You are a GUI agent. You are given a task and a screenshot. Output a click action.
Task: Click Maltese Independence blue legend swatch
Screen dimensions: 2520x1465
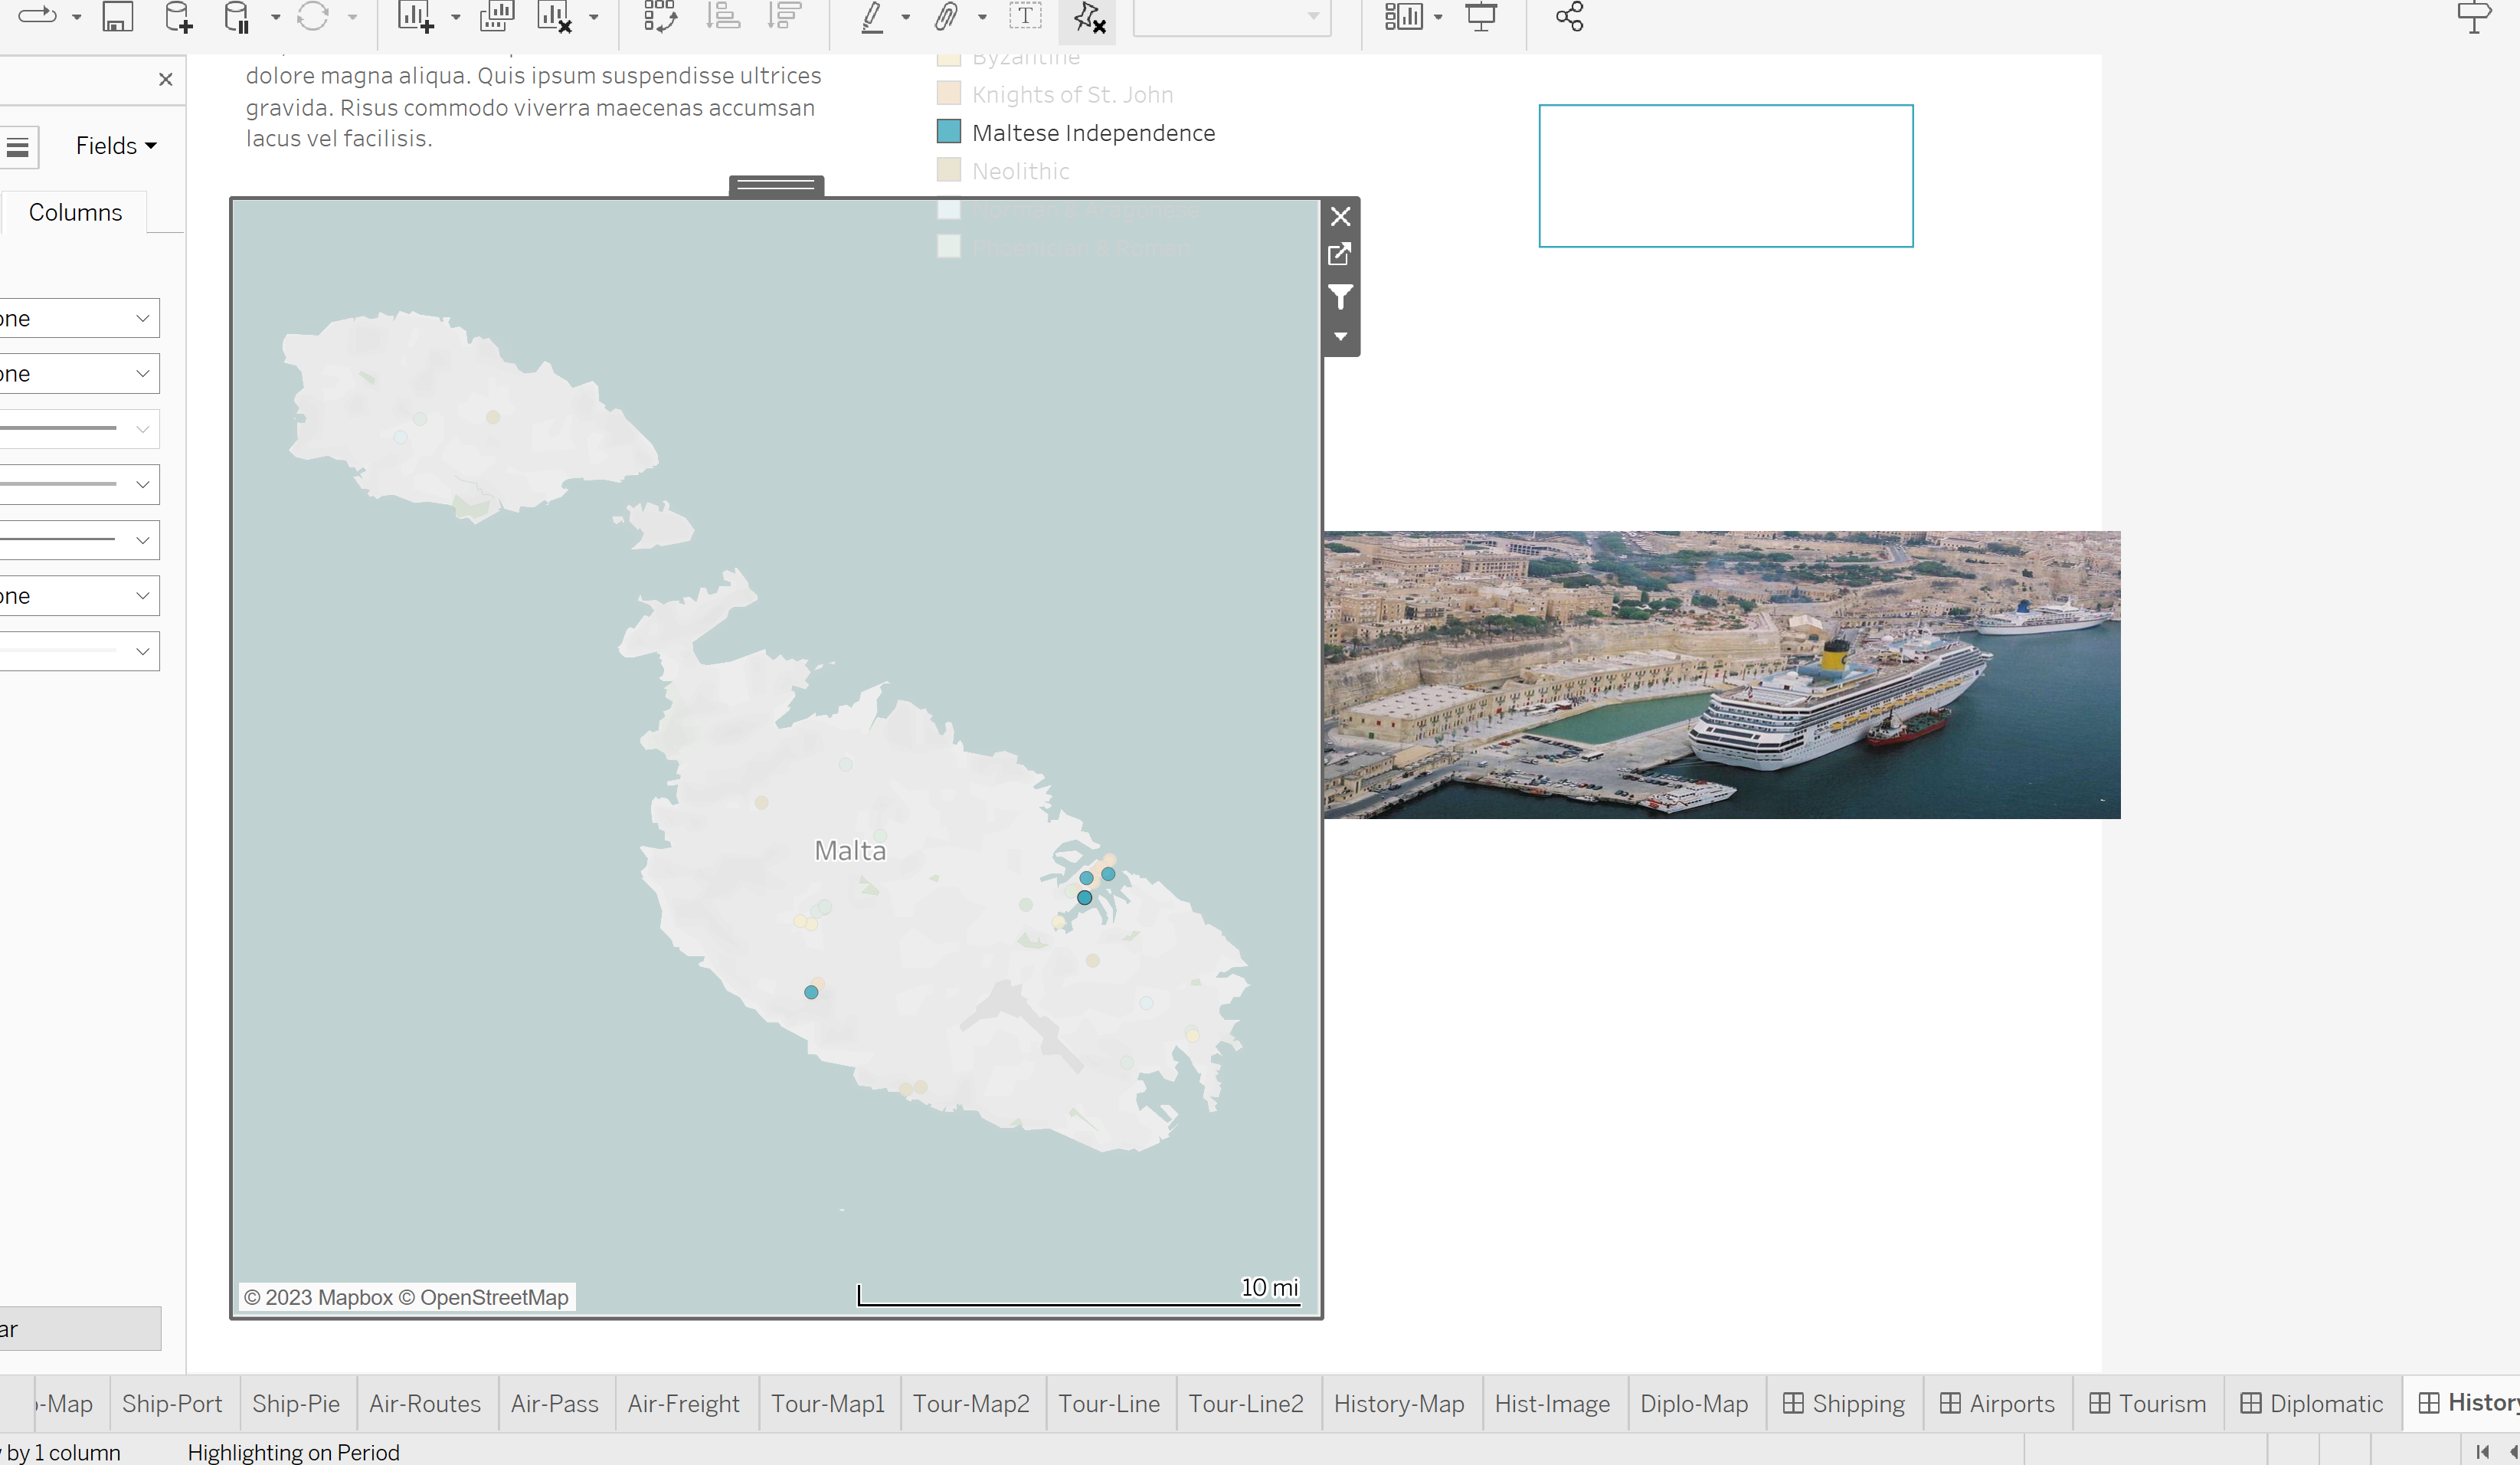tap(948, 132)
